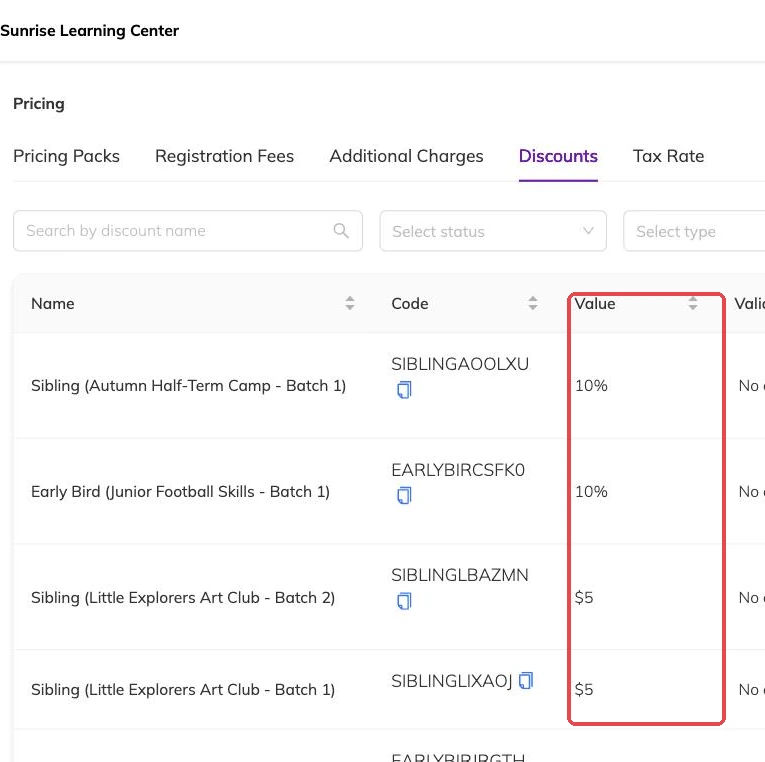
Task: Click Early Bird (Junior Football Skills - Batch 1)
Action: tap(181, 492)
